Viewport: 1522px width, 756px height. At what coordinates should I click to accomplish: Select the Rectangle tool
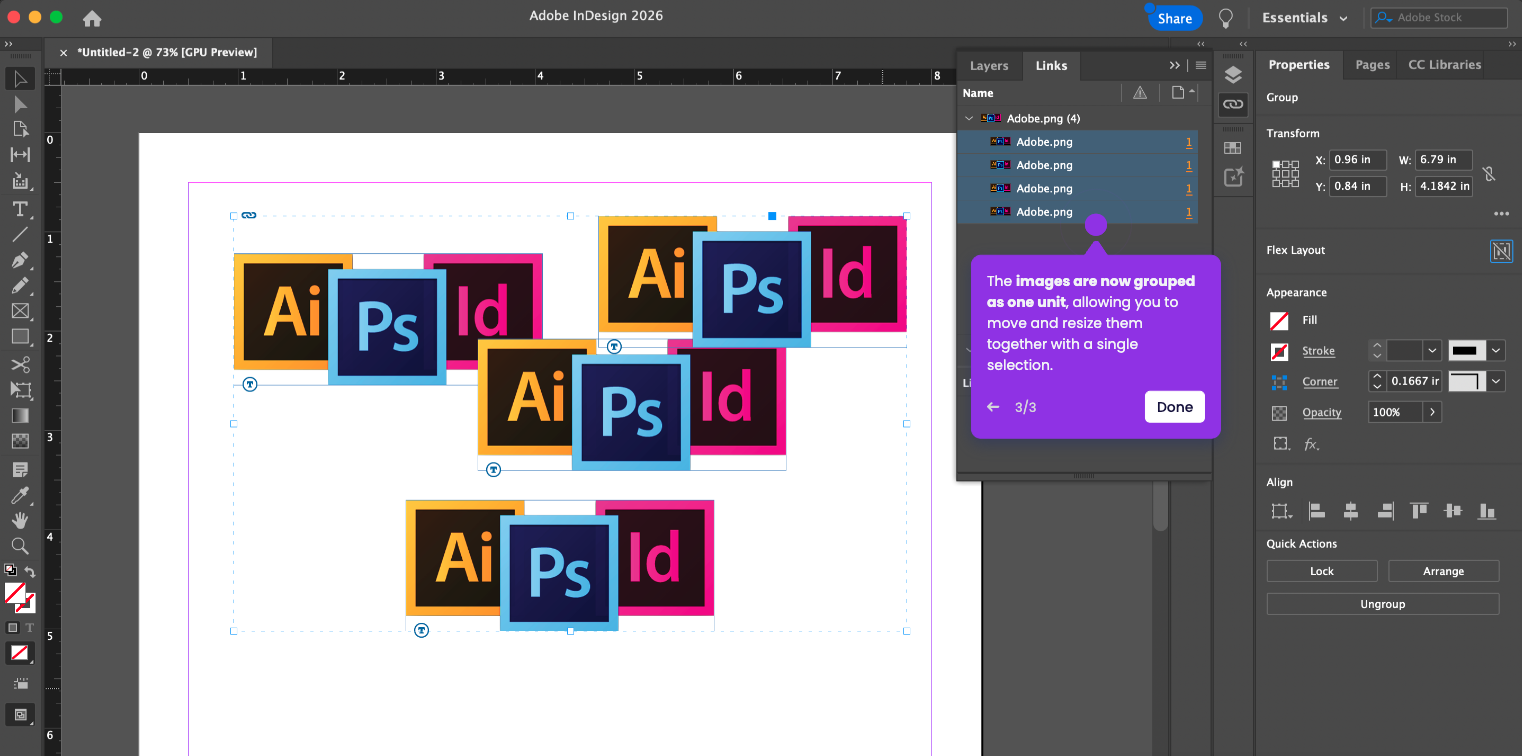coord(20,337)
